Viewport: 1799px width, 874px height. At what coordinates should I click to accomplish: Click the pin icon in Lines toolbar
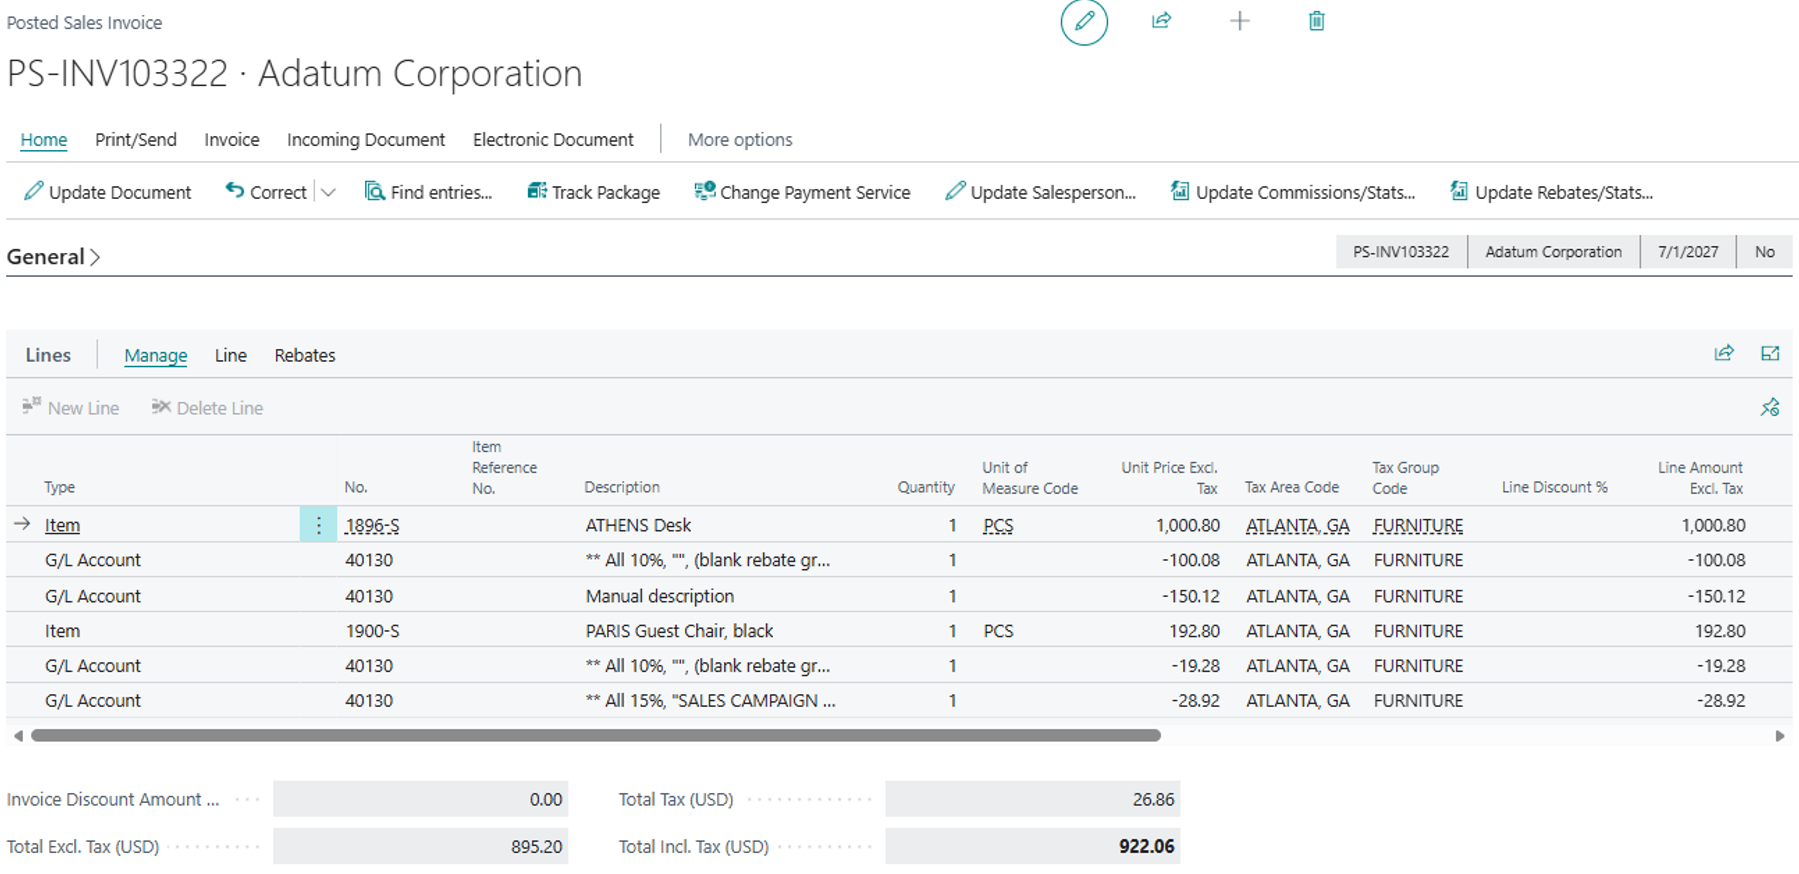pyautogui.click(x=1770, y=407)
